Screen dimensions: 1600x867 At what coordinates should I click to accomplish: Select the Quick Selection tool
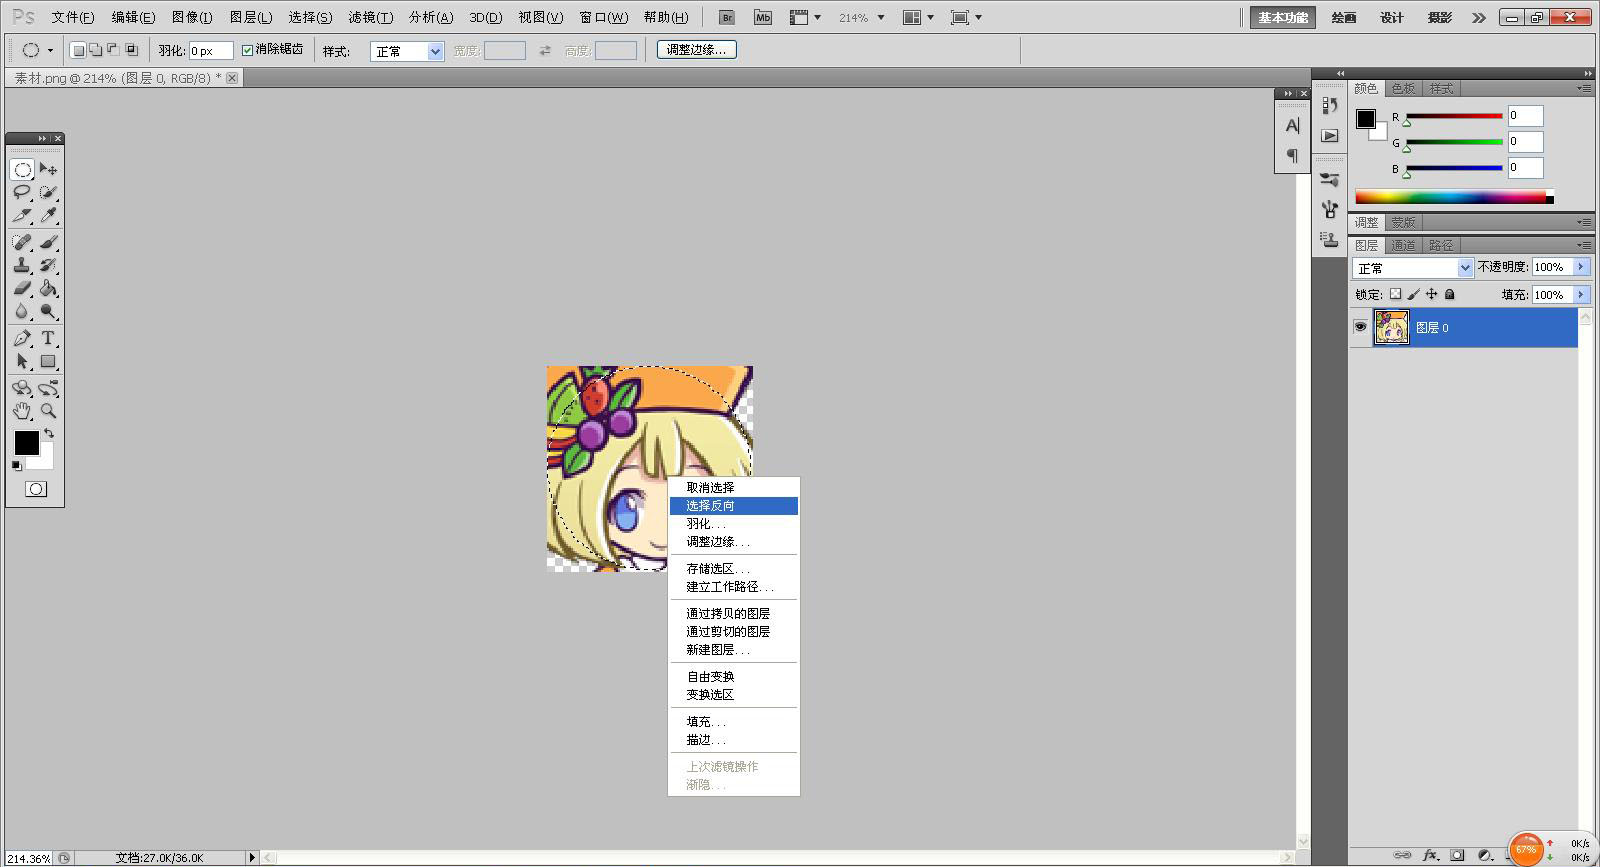coord(48,192)
